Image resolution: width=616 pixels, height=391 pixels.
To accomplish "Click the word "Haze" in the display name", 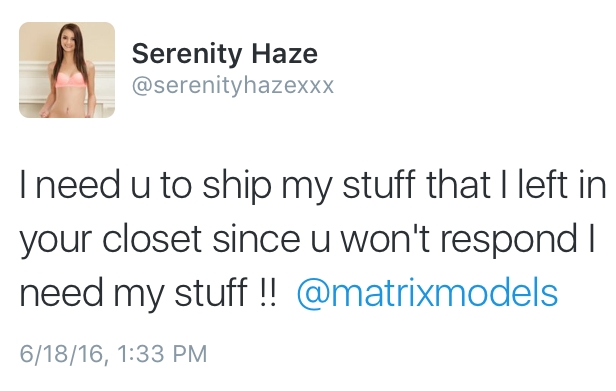I will coord(285,53).
